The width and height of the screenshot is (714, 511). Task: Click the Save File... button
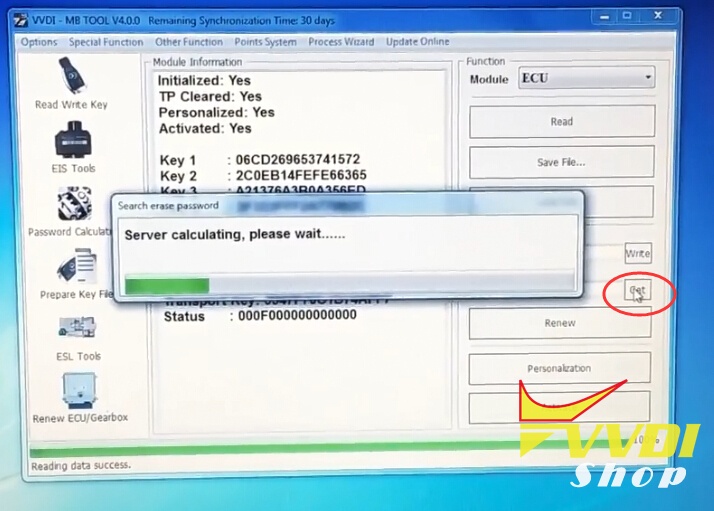[562, 162]
